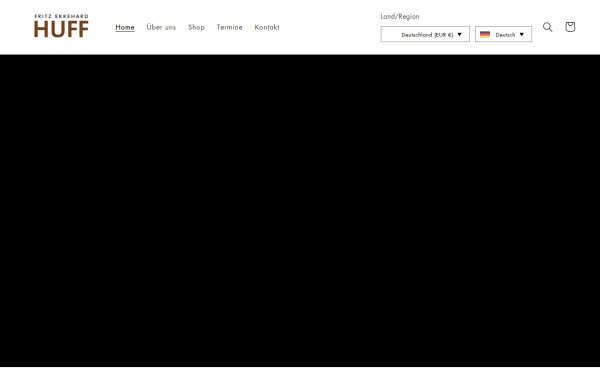This screenshot has width=600, height=375.
Task: Click the underline beneath Home
Action: [x=125, y=31]
